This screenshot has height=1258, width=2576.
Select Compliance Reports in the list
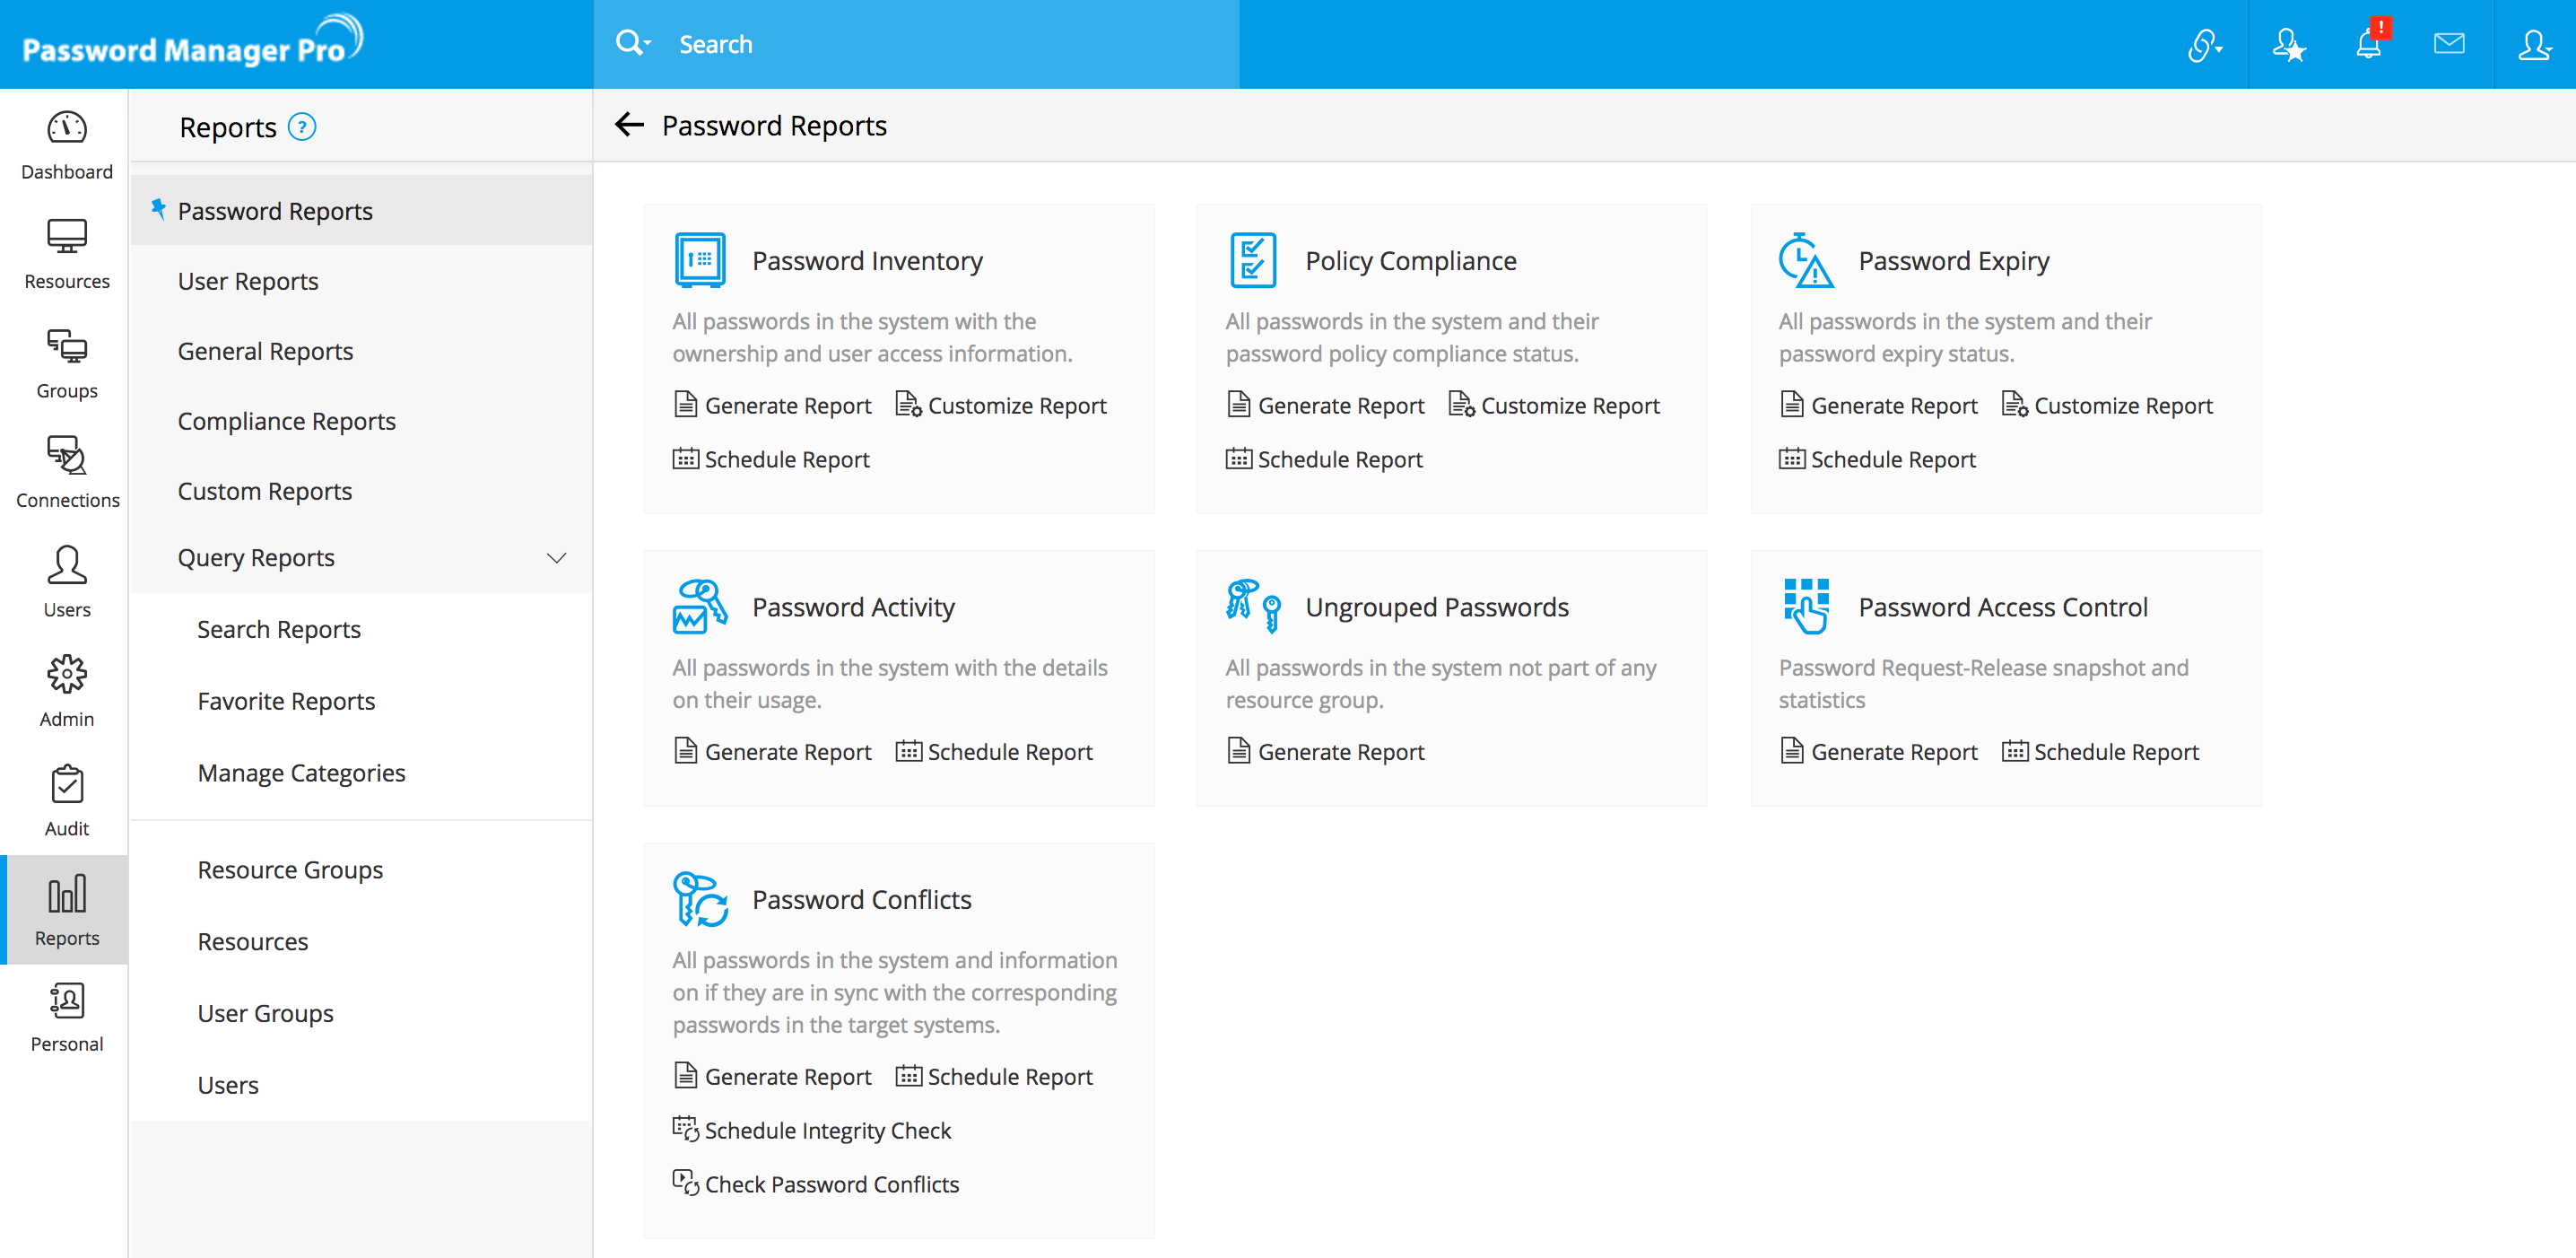pyautogui.click(x=286, y=421)
